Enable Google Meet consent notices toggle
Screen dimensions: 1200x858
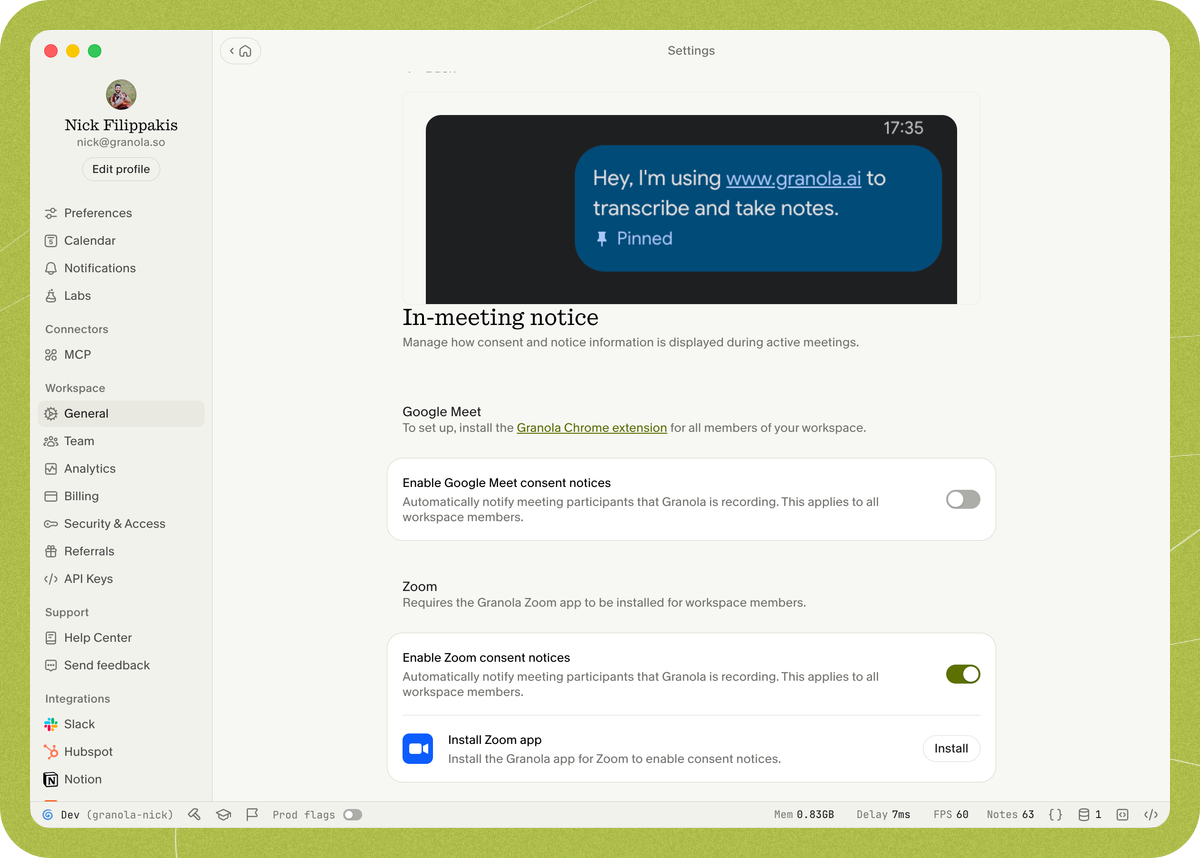click(x=963, y=499)
